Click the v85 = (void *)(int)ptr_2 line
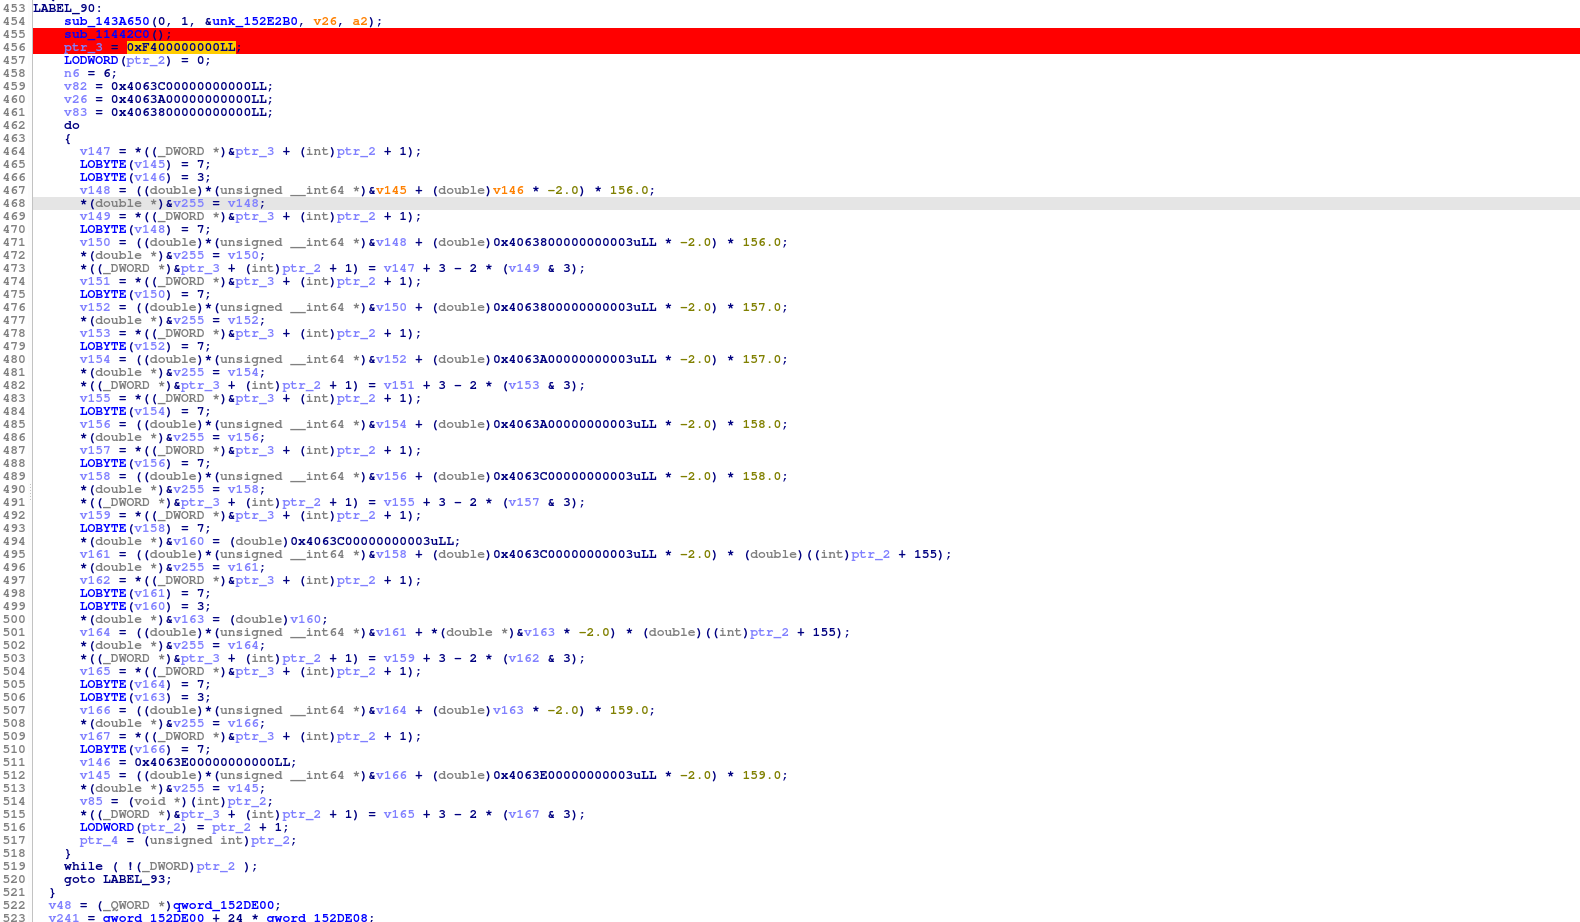 coord(176,801)
